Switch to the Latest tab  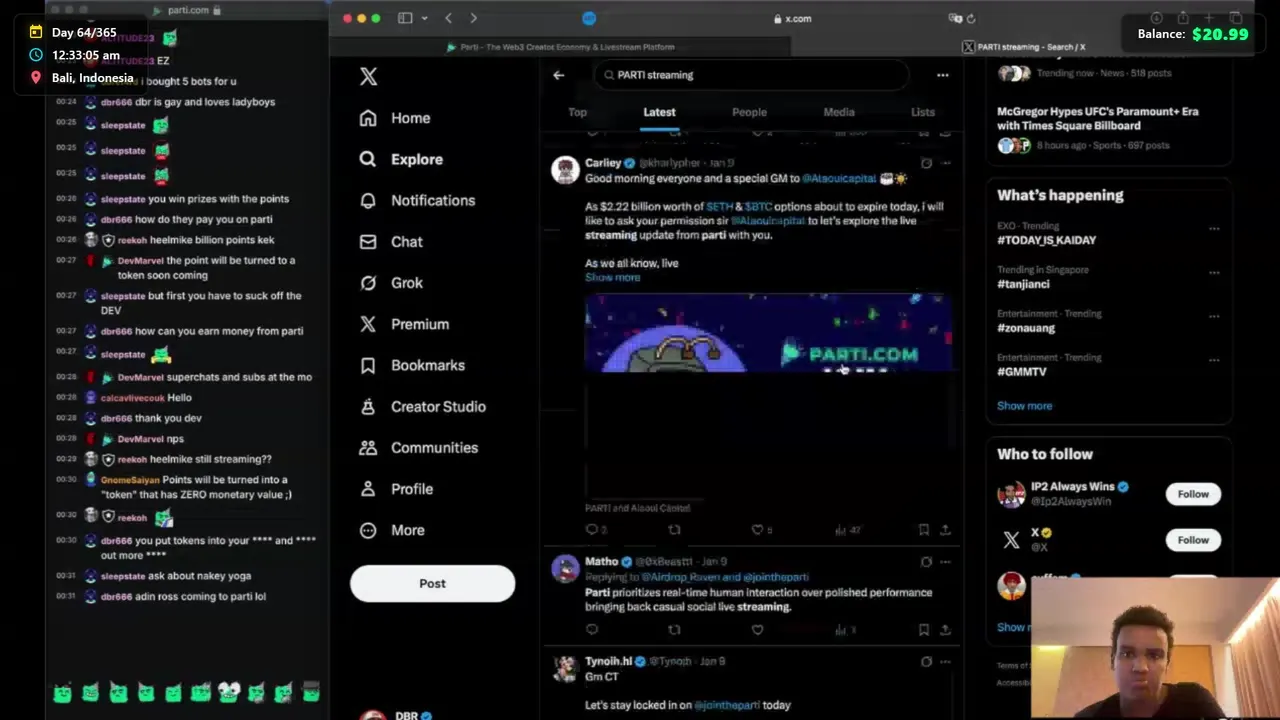[x=659, y=112]
